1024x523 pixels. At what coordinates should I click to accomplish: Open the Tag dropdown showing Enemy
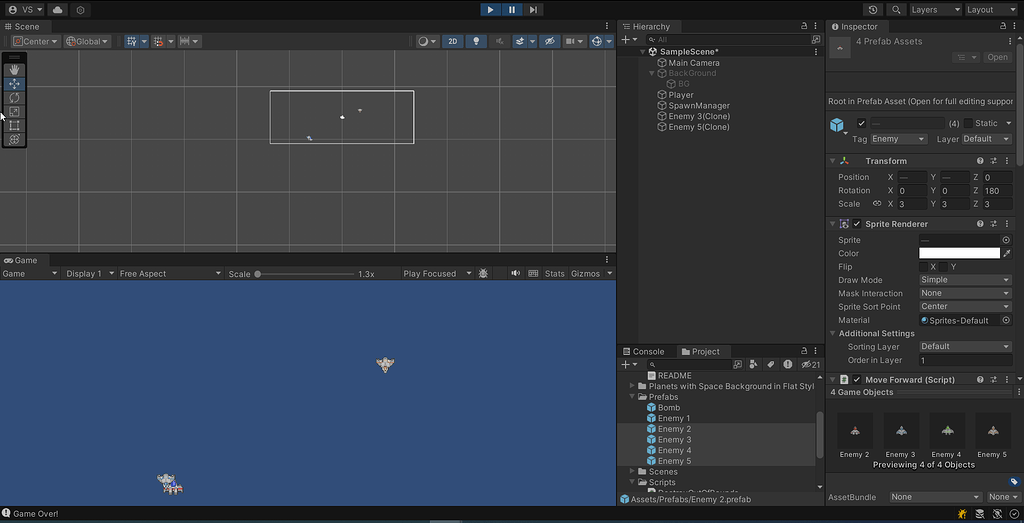click(x=899, y=139)
